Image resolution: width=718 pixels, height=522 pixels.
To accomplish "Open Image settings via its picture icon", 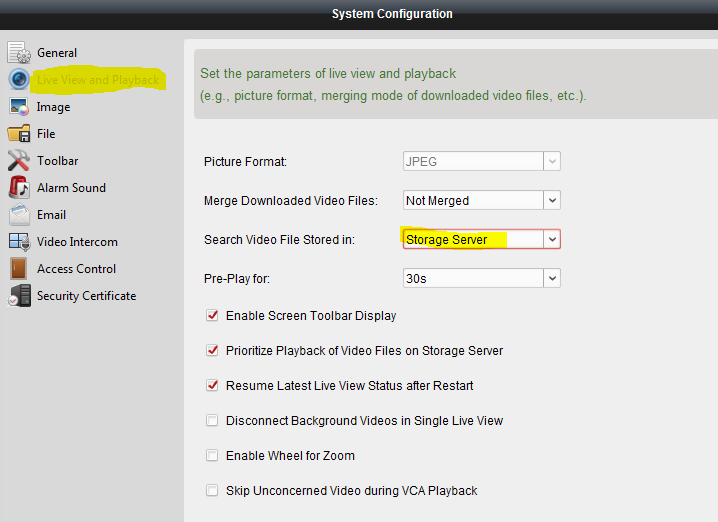I will coord(19,107).
